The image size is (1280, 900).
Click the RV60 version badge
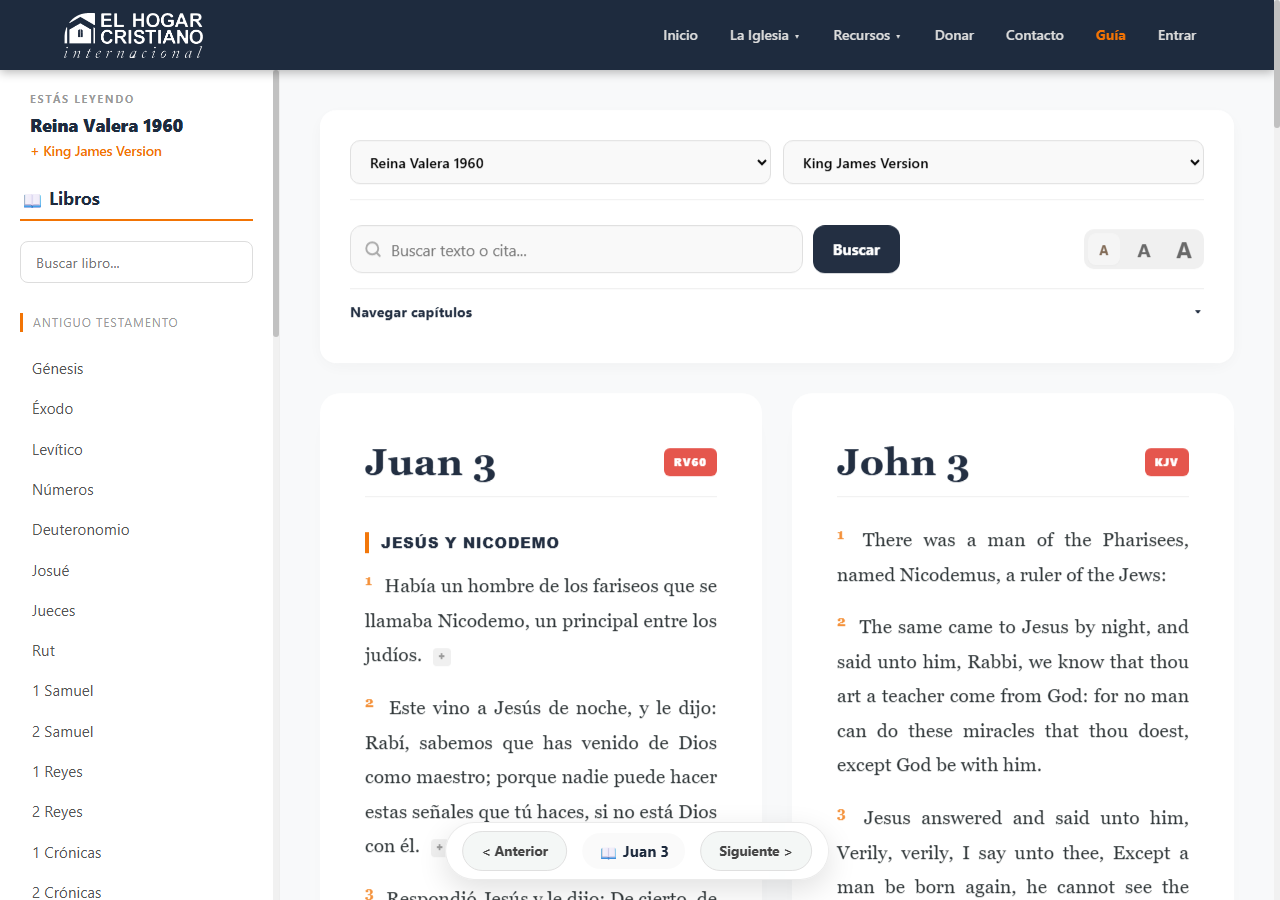pyautogui.click(x=690, y=462)
